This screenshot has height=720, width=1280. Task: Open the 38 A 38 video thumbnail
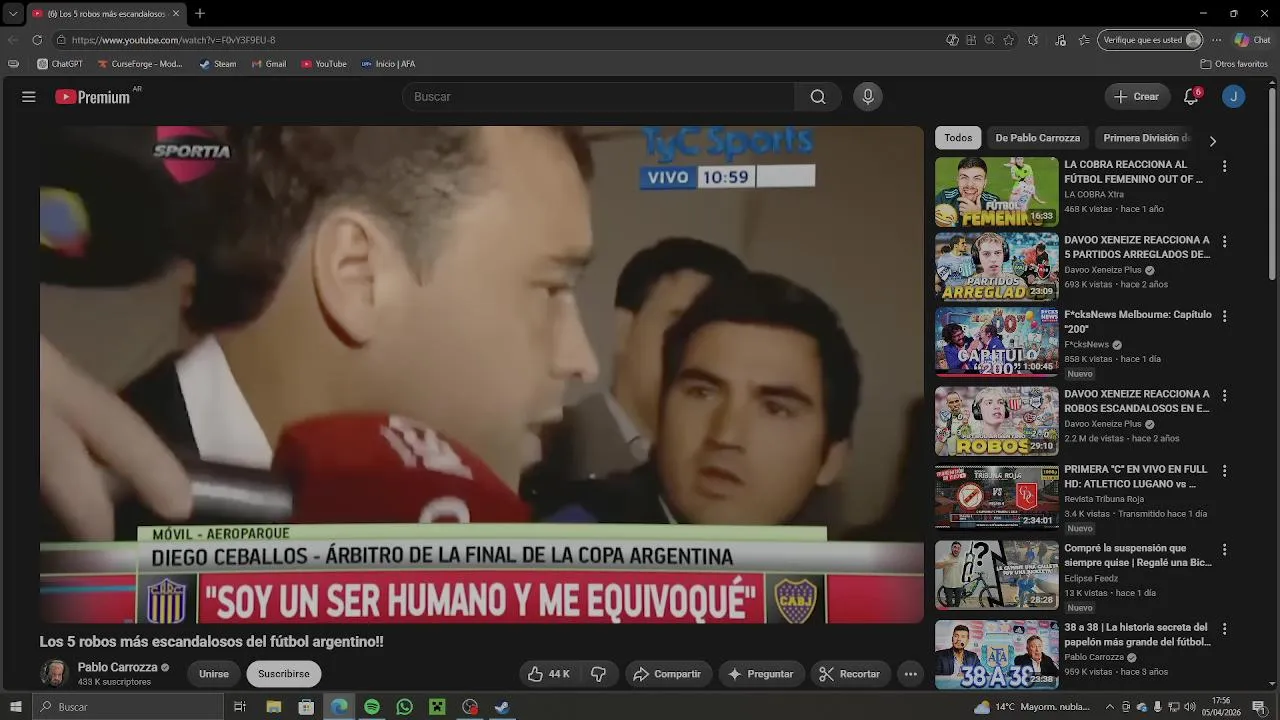tap(996, 654)
